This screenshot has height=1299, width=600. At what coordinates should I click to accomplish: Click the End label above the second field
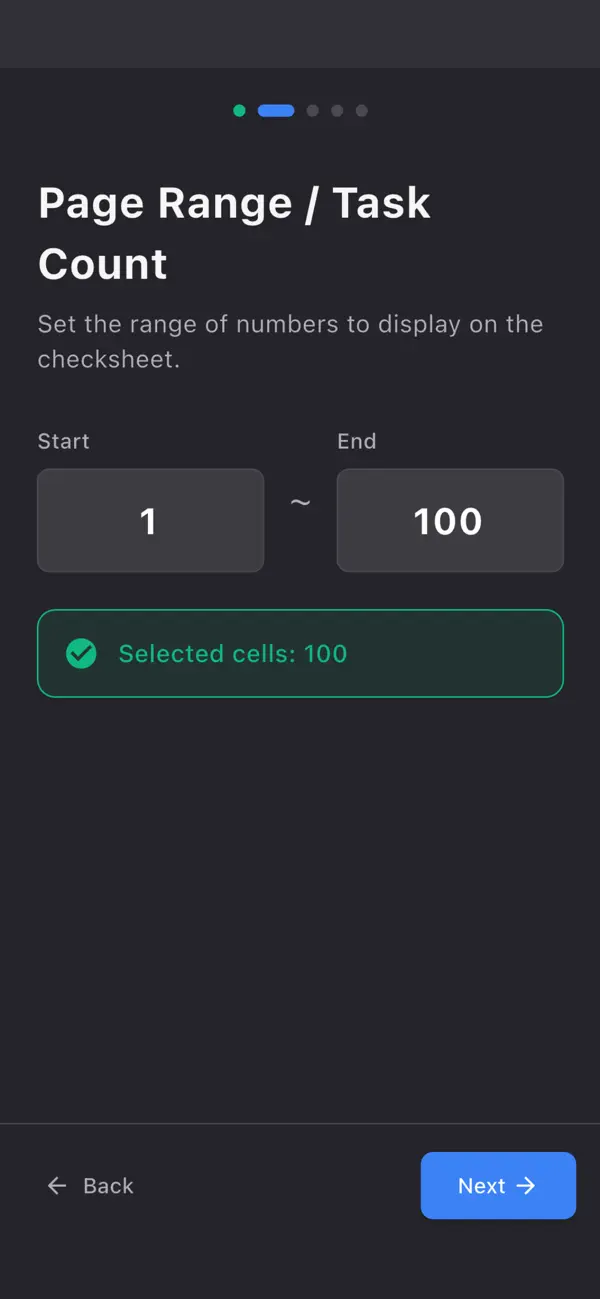click(357, 441)
